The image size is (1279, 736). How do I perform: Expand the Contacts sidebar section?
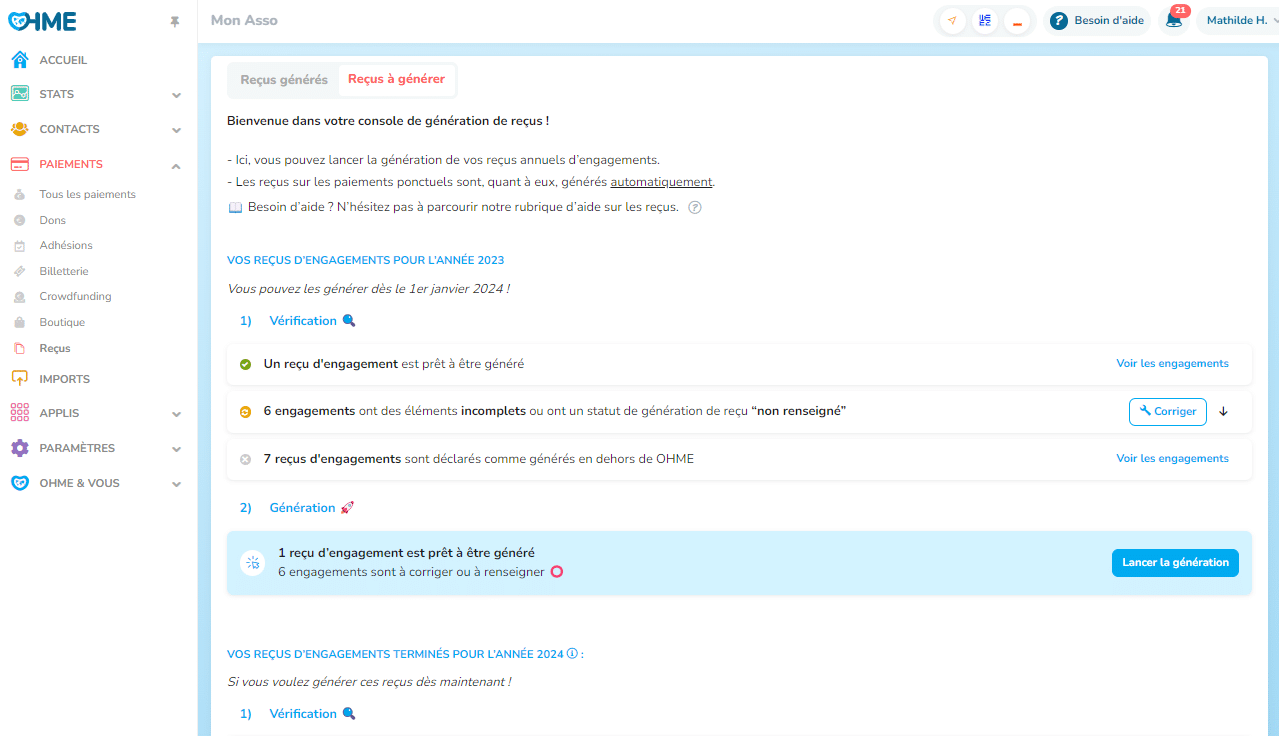[176, 130]
